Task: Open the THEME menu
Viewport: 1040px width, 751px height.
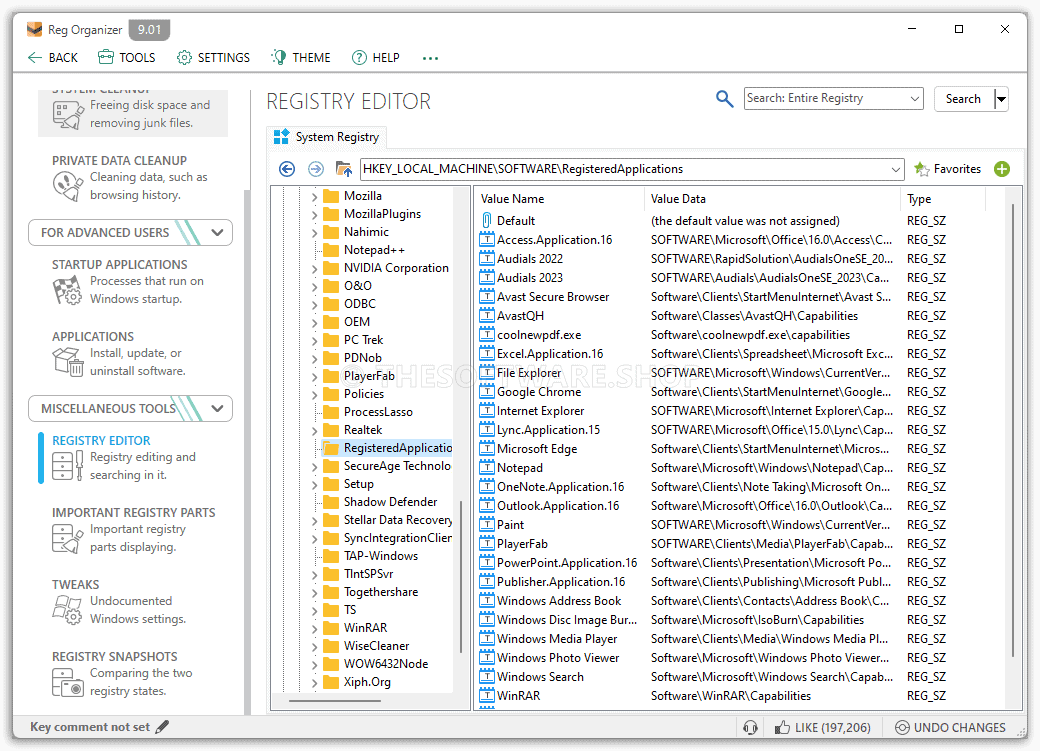Action: coord(300,58)
